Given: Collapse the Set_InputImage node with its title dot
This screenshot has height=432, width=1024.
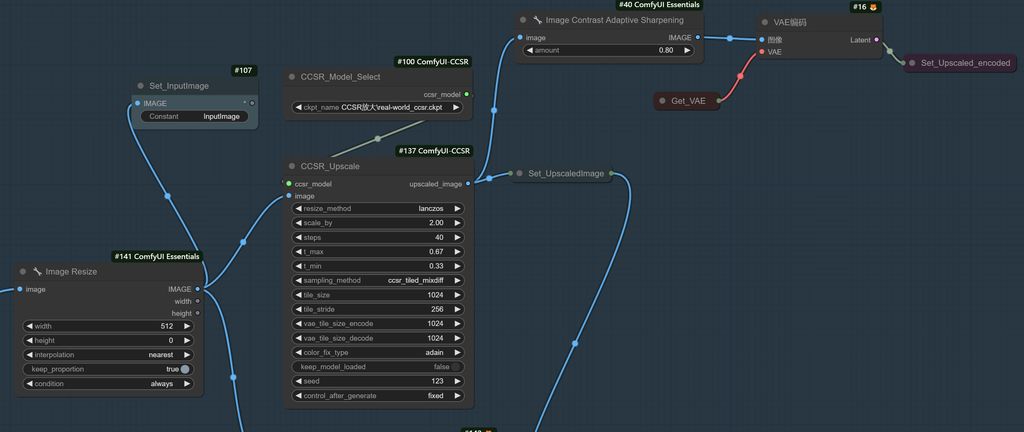Looking at the screenshot, I should [140, 86].
